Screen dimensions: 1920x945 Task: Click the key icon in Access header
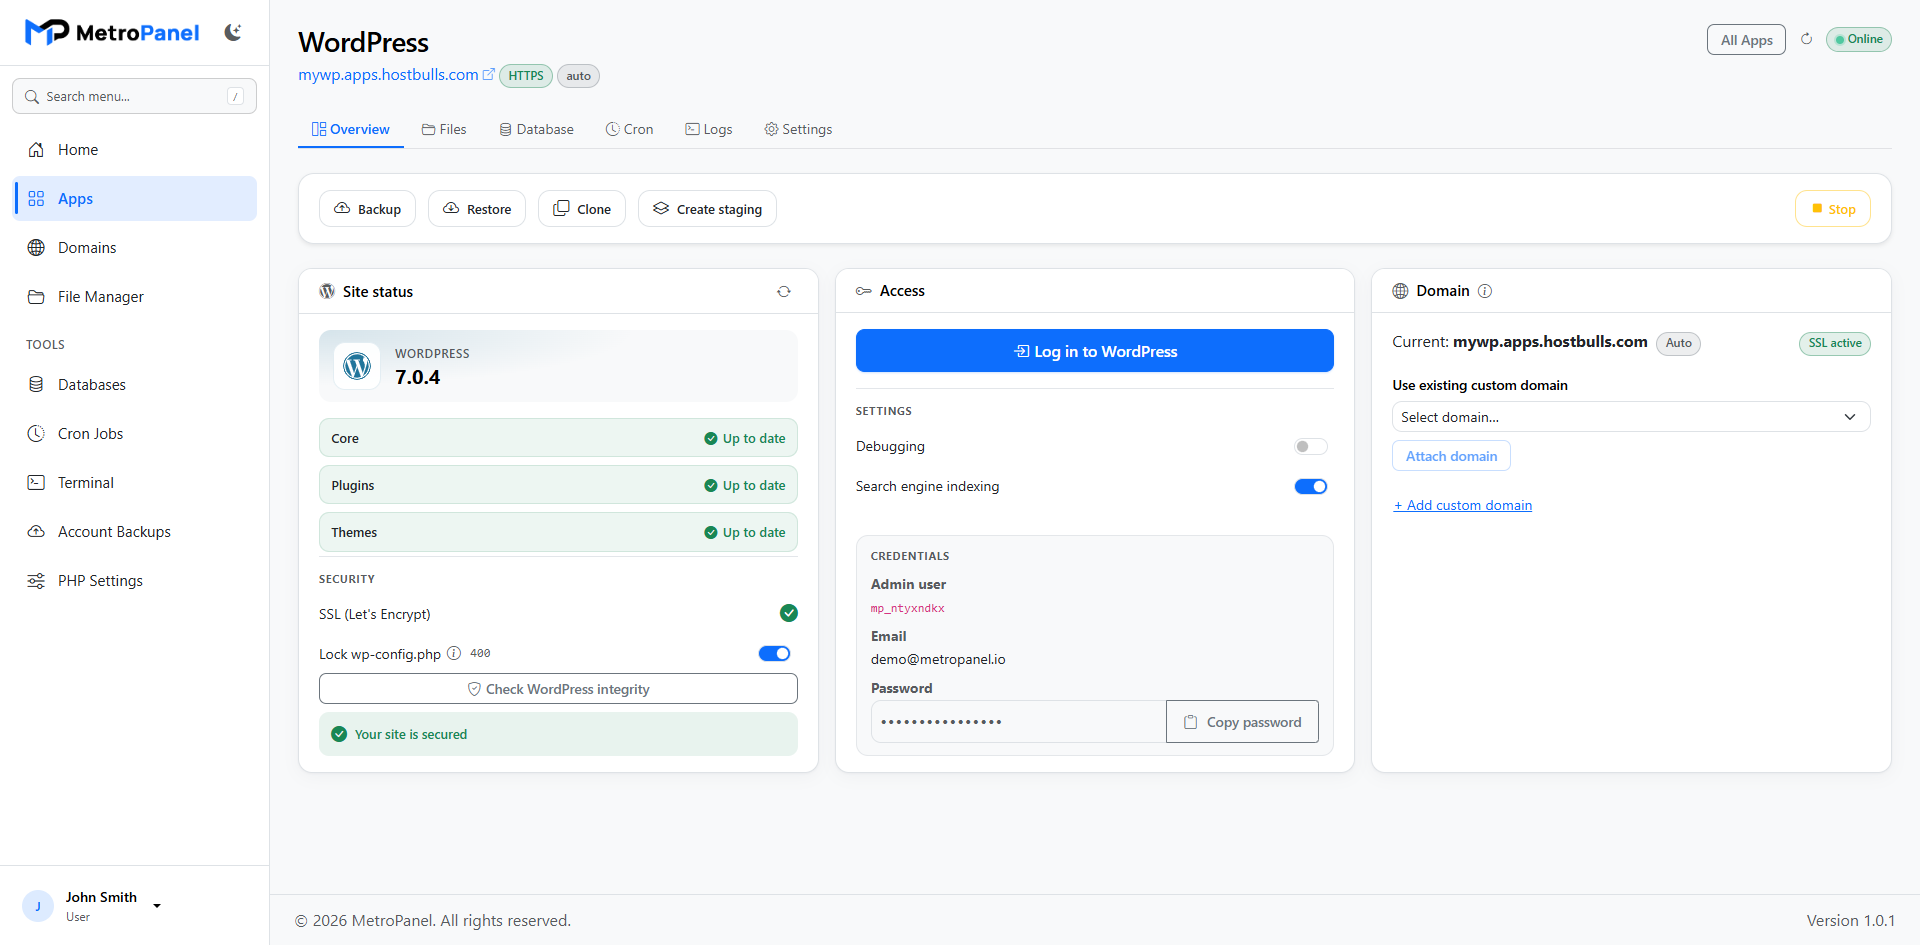click(x=864, y=291)
